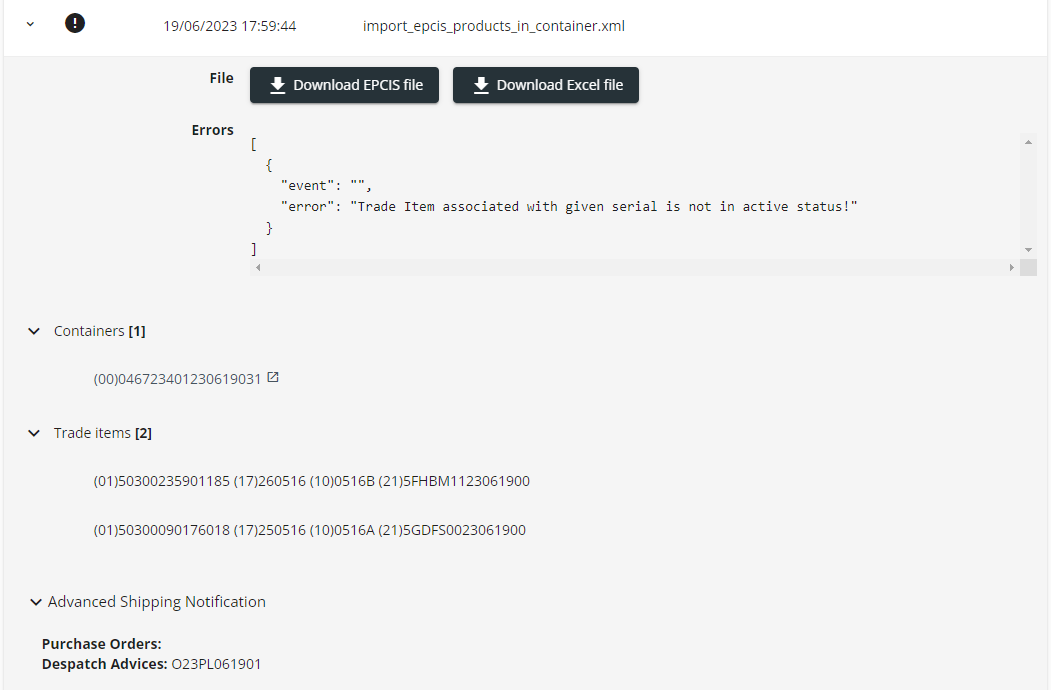Image resolution: width=1051 pixels, height=690 pixels.
Task: Collapse the Trade items section
Action: (x=33, y=432)
